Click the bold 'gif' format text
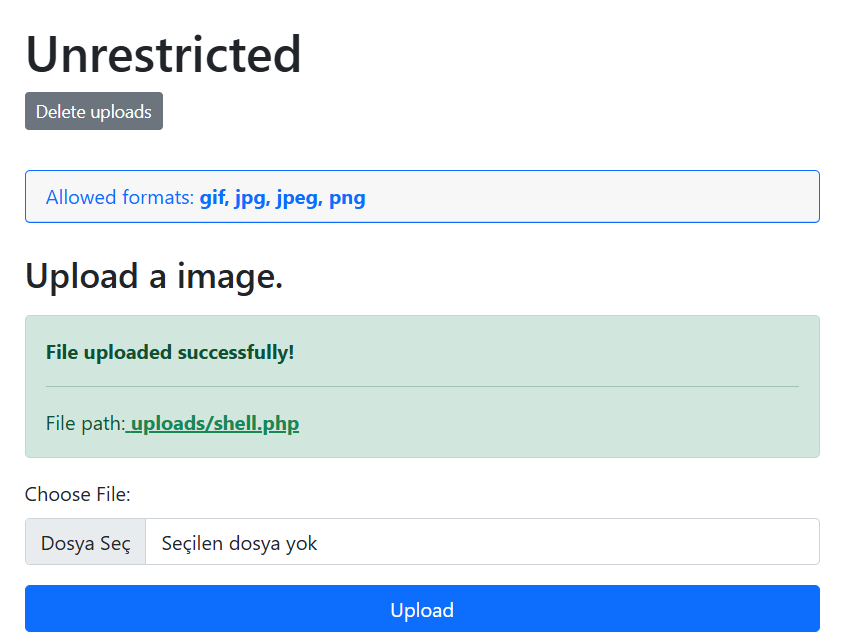 [x=214, y=198]
